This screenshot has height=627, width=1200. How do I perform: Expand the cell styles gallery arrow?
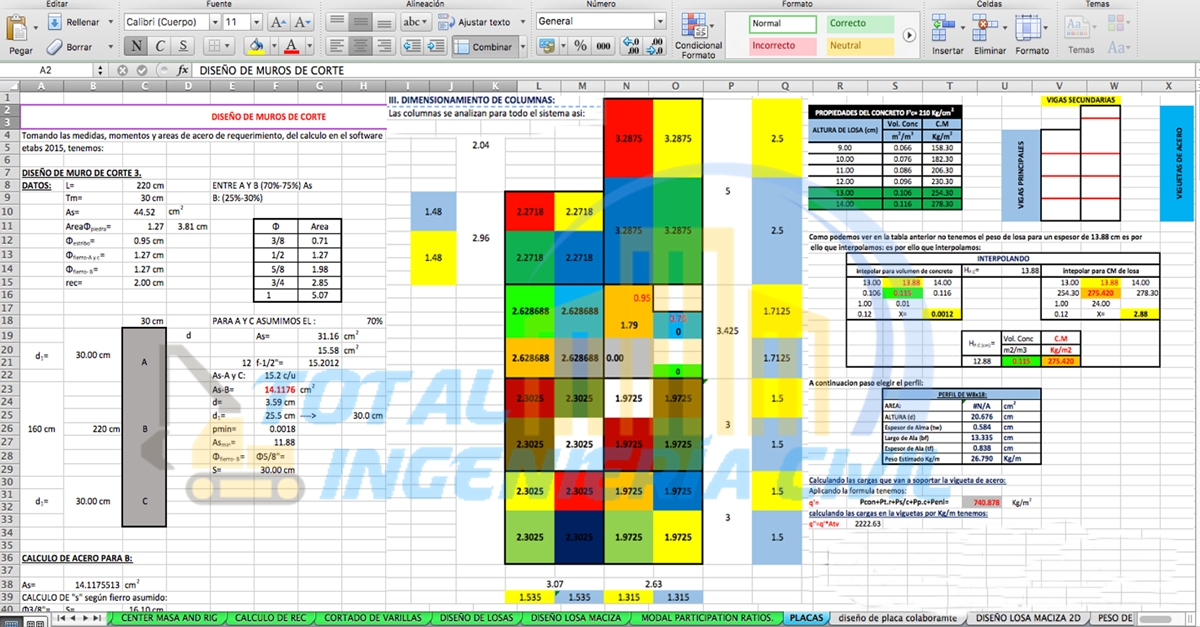coord(909,35)
